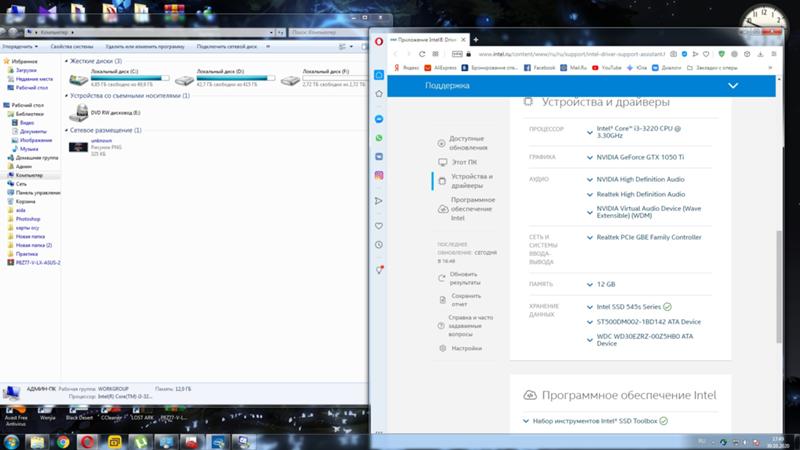The height and width of the screenshot is (450, 800).
Task: Expand Realtek PCIe GBE Family Controller entry
Action: [x=590, y=238]
